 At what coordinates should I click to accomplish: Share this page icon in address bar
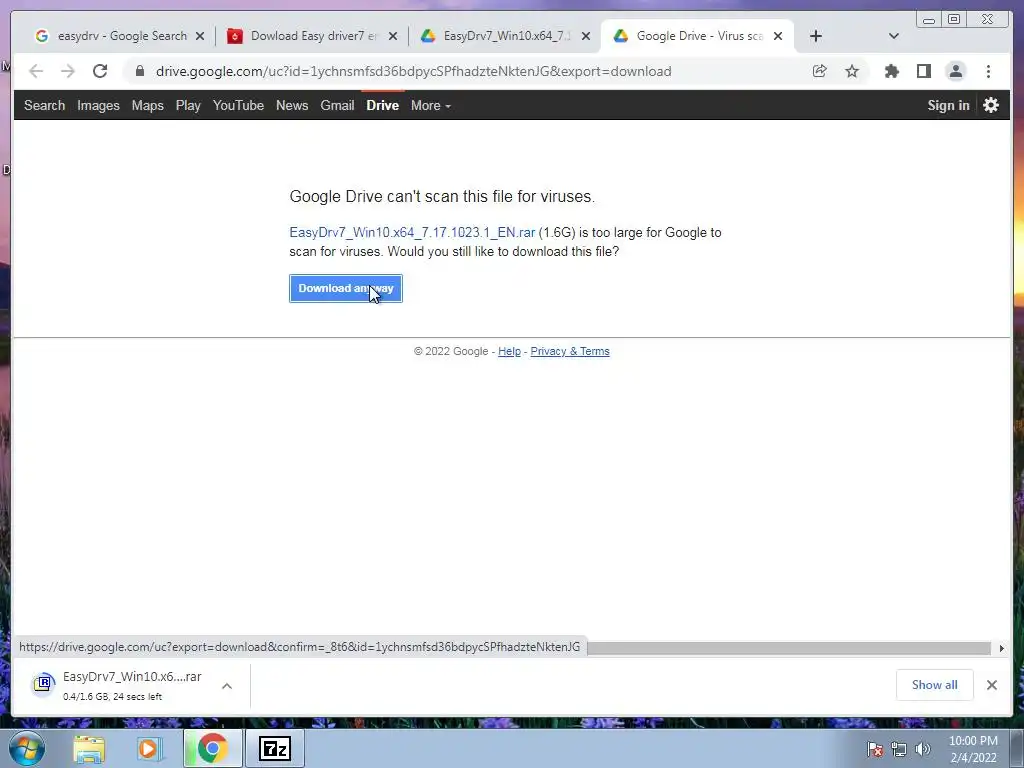pyautogui.click(x=820, y=71)
